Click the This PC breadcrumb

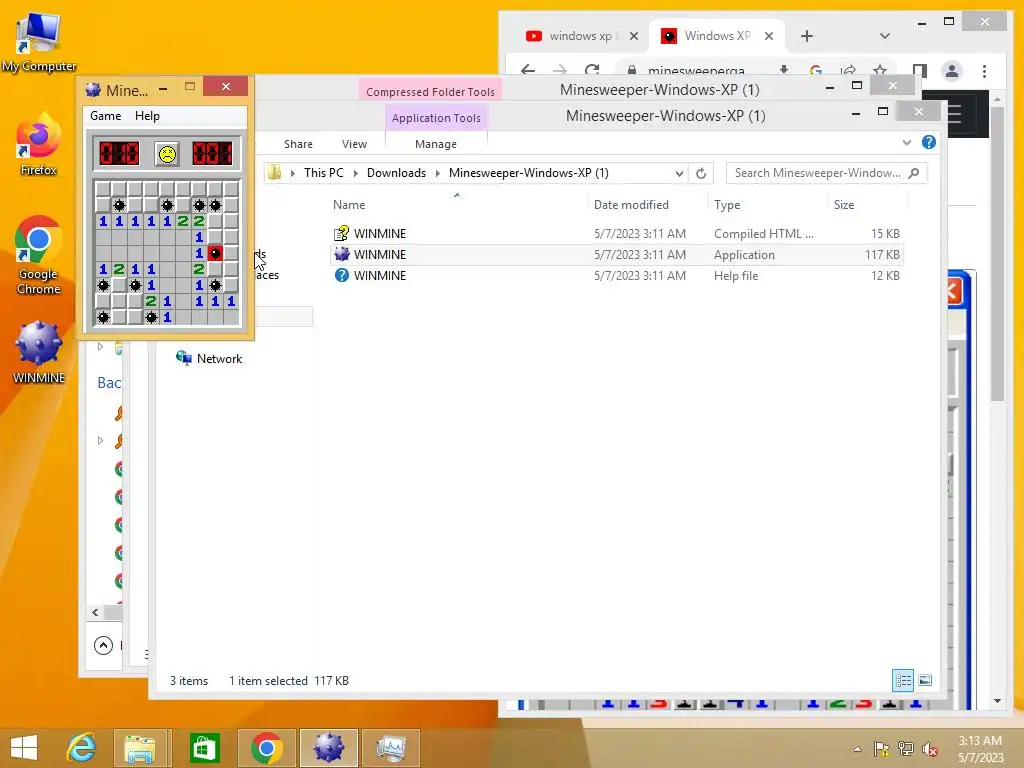coord(323,172)
